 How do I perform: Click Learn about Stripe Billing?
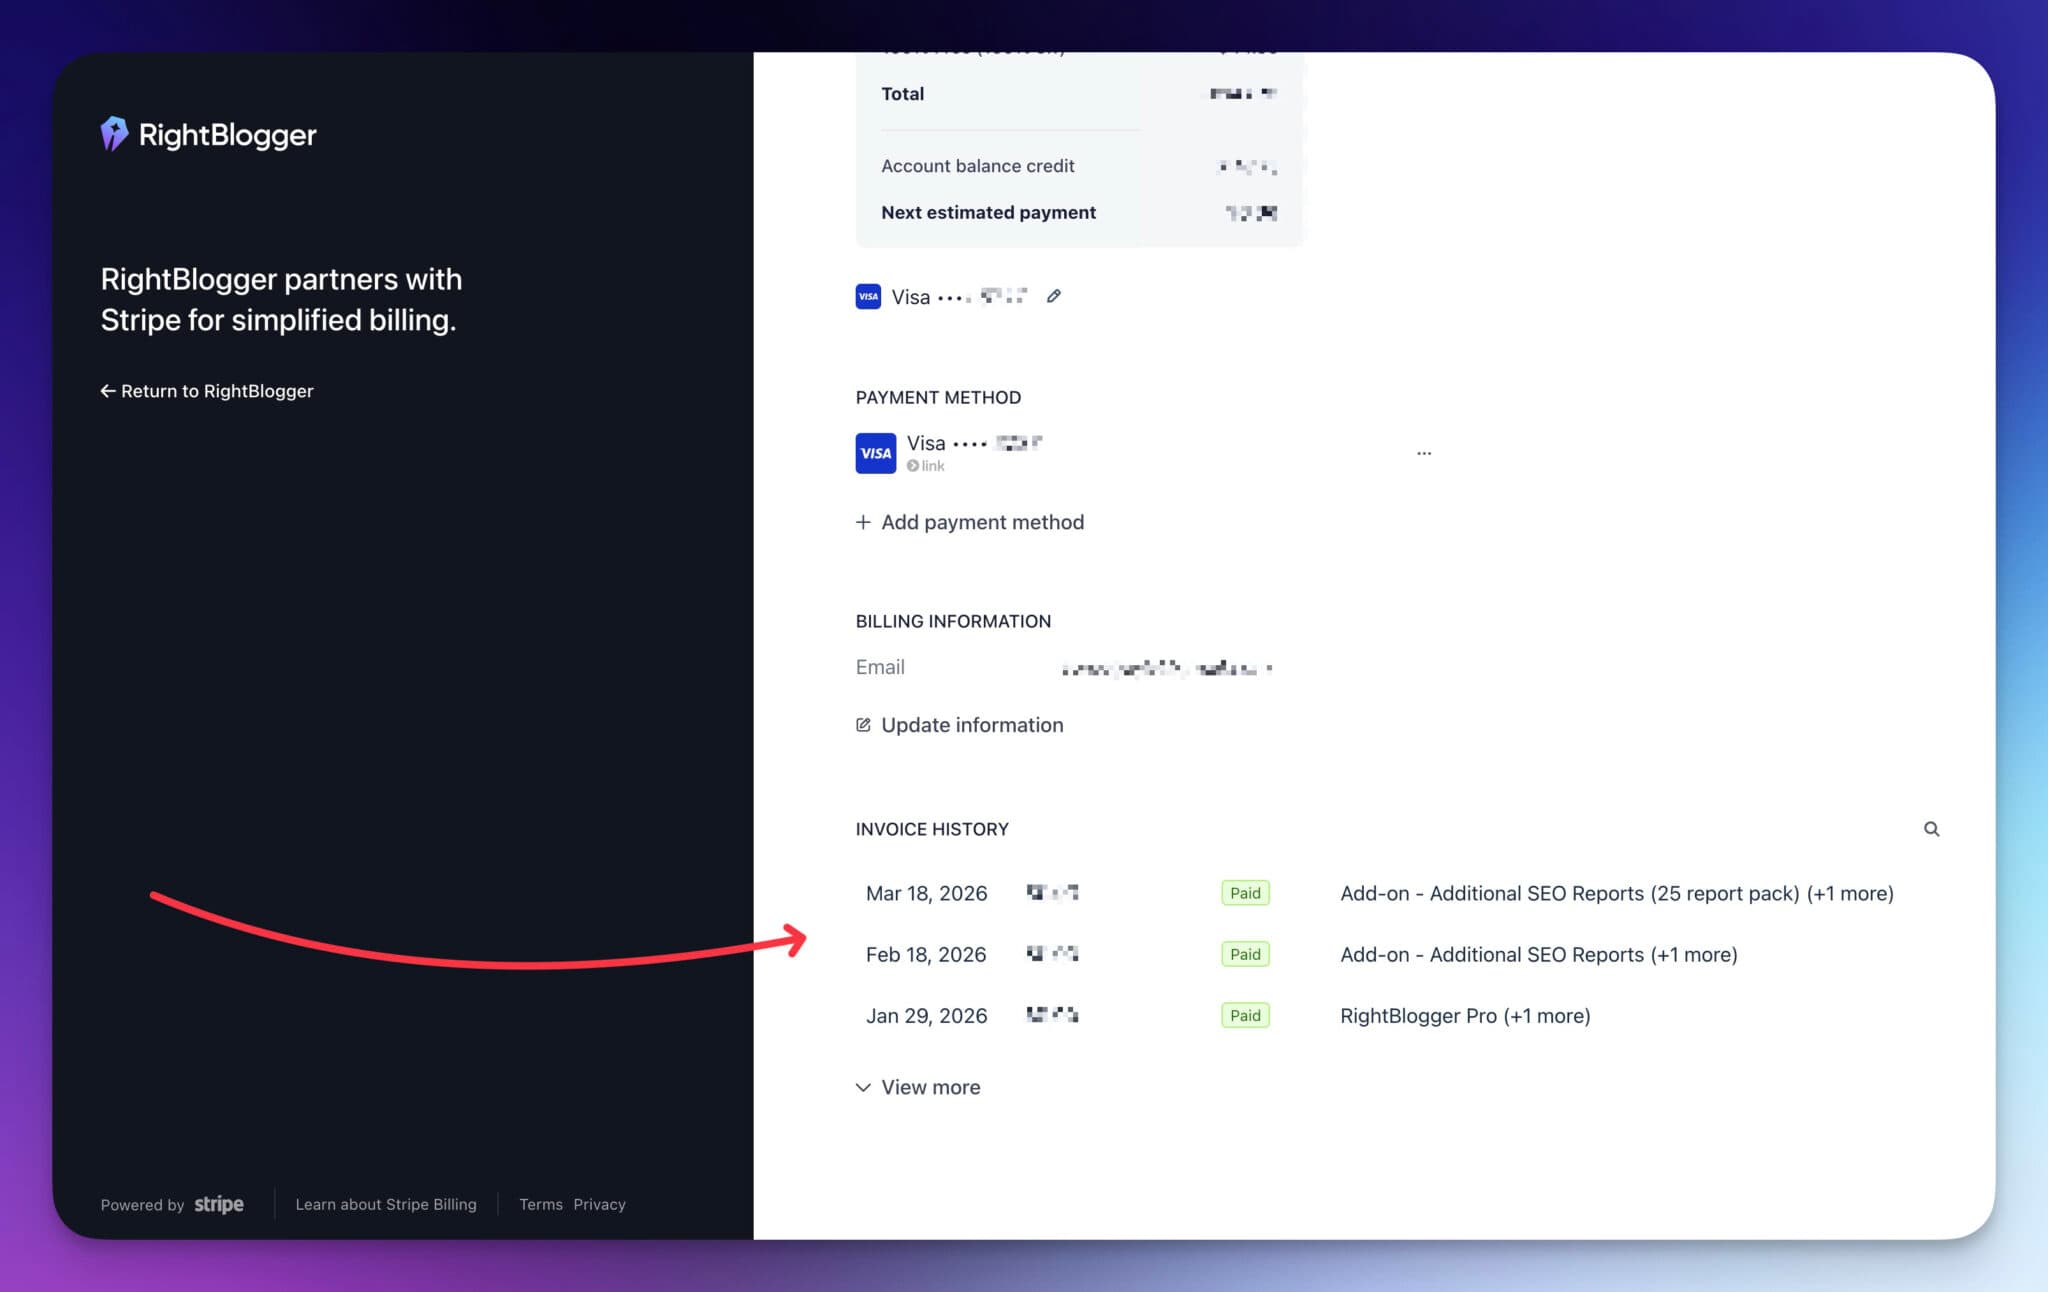coord(386,1204)
